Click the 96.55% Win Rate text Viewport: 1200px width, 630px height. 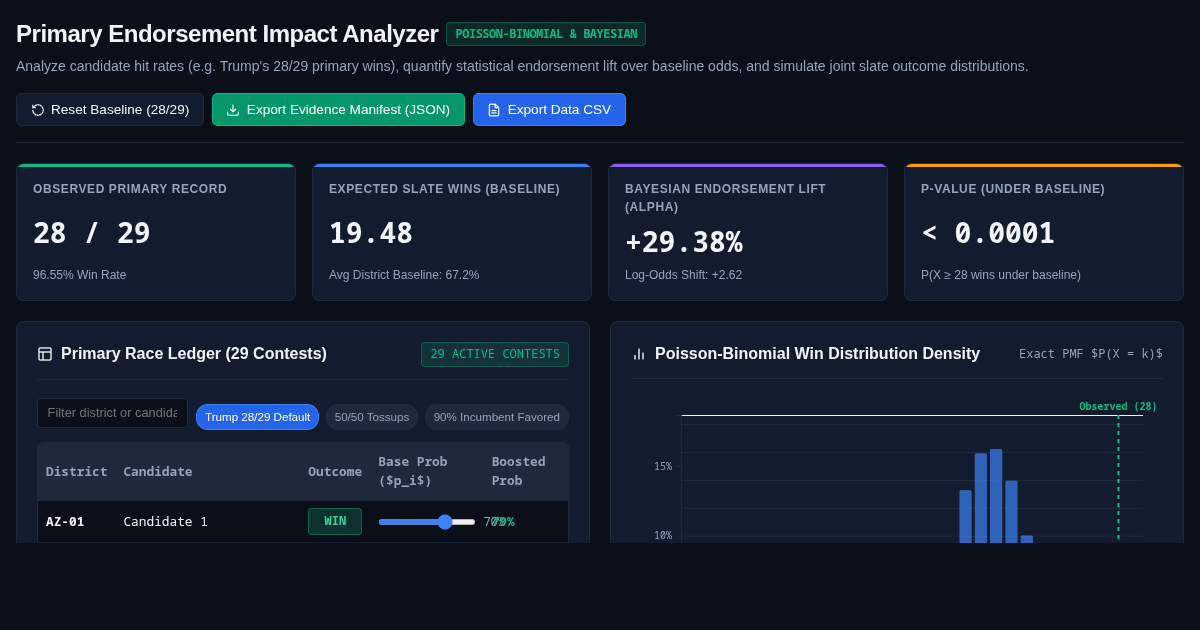[x=80, y=275]
